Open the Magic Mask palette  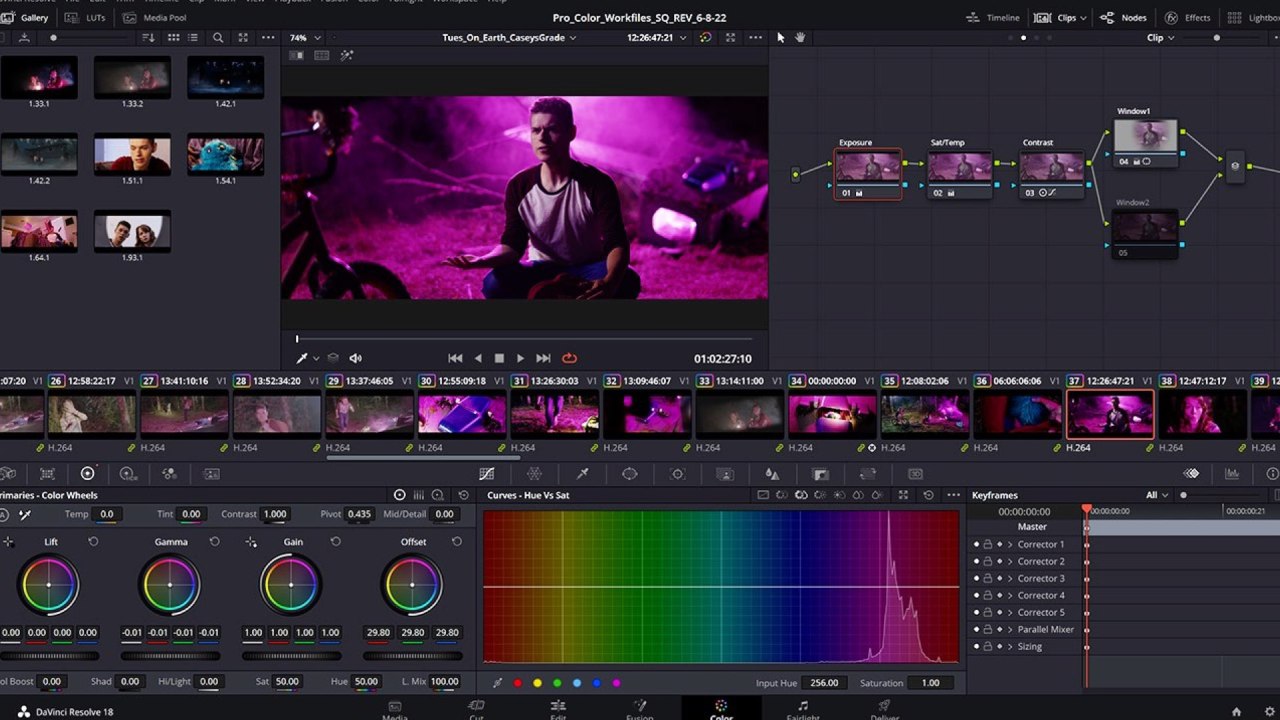[x=725, y=474]
